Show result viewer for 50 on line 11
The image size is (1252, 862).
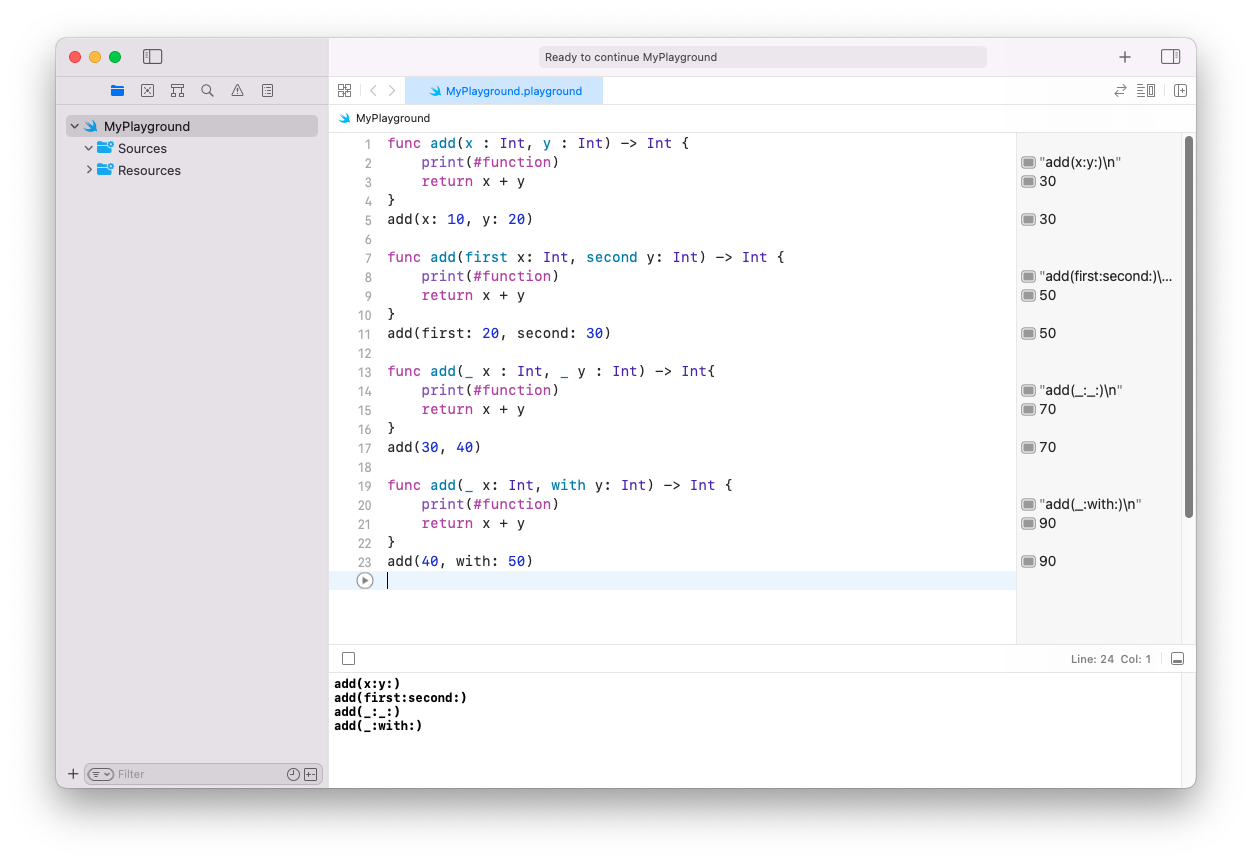point(1028,333)
